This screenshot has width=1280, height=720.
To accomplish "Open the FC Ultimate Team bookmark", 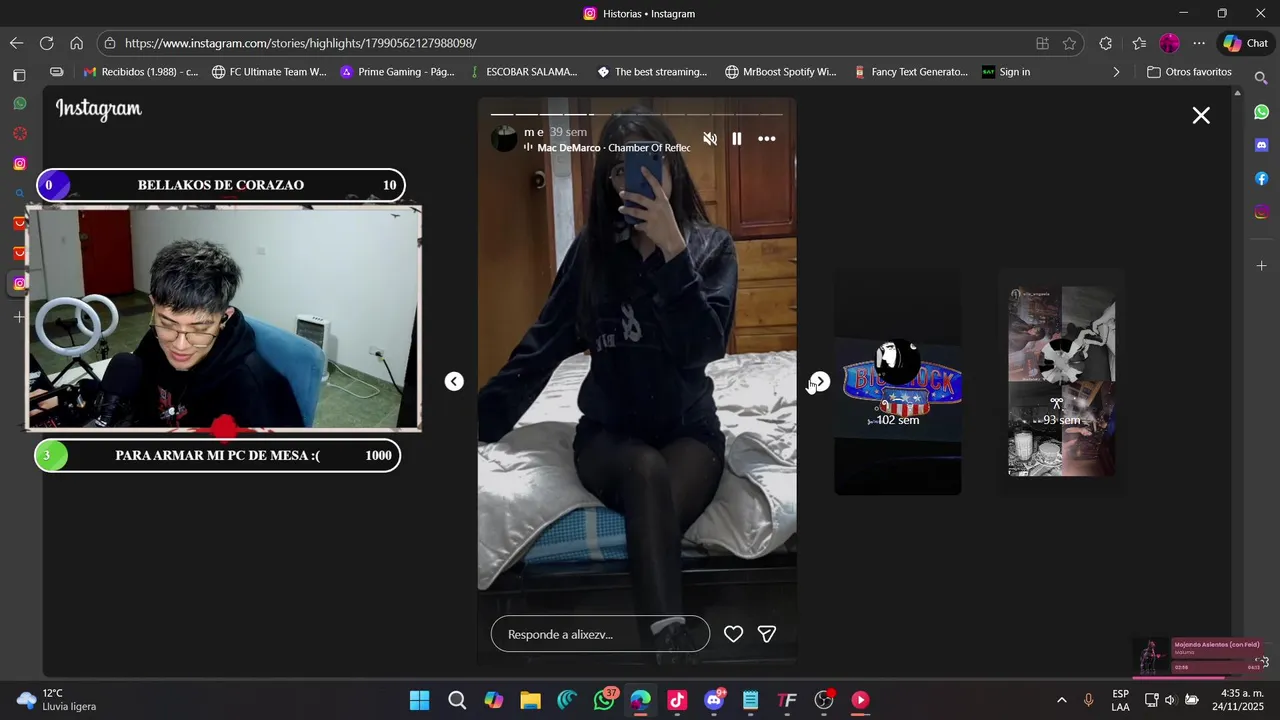I will click(x=269, y=72).
